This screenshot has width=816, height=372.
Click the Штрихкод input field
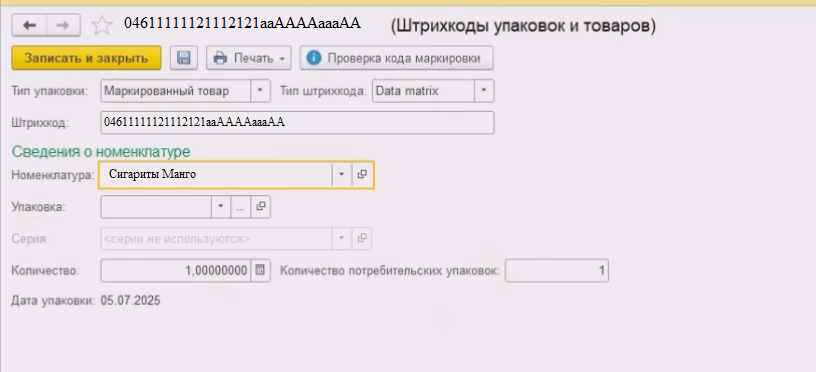click(x=297, y=123)
